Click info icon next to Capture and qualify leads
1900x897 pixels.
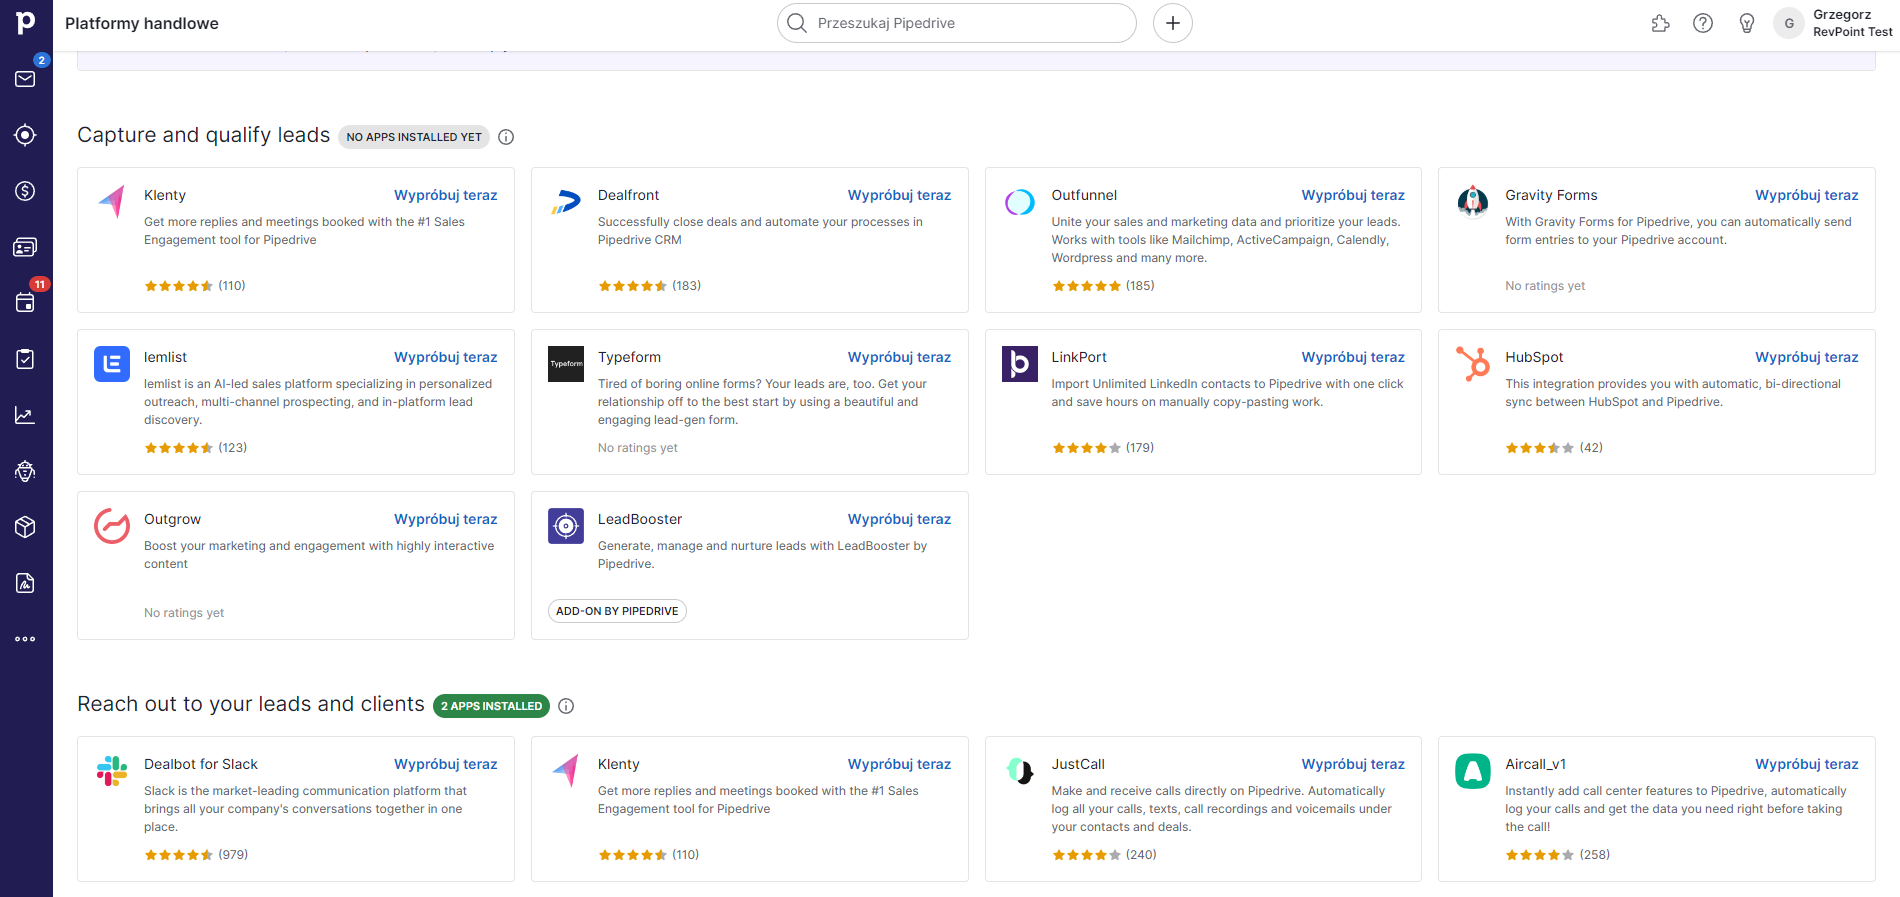click(506, 137)
